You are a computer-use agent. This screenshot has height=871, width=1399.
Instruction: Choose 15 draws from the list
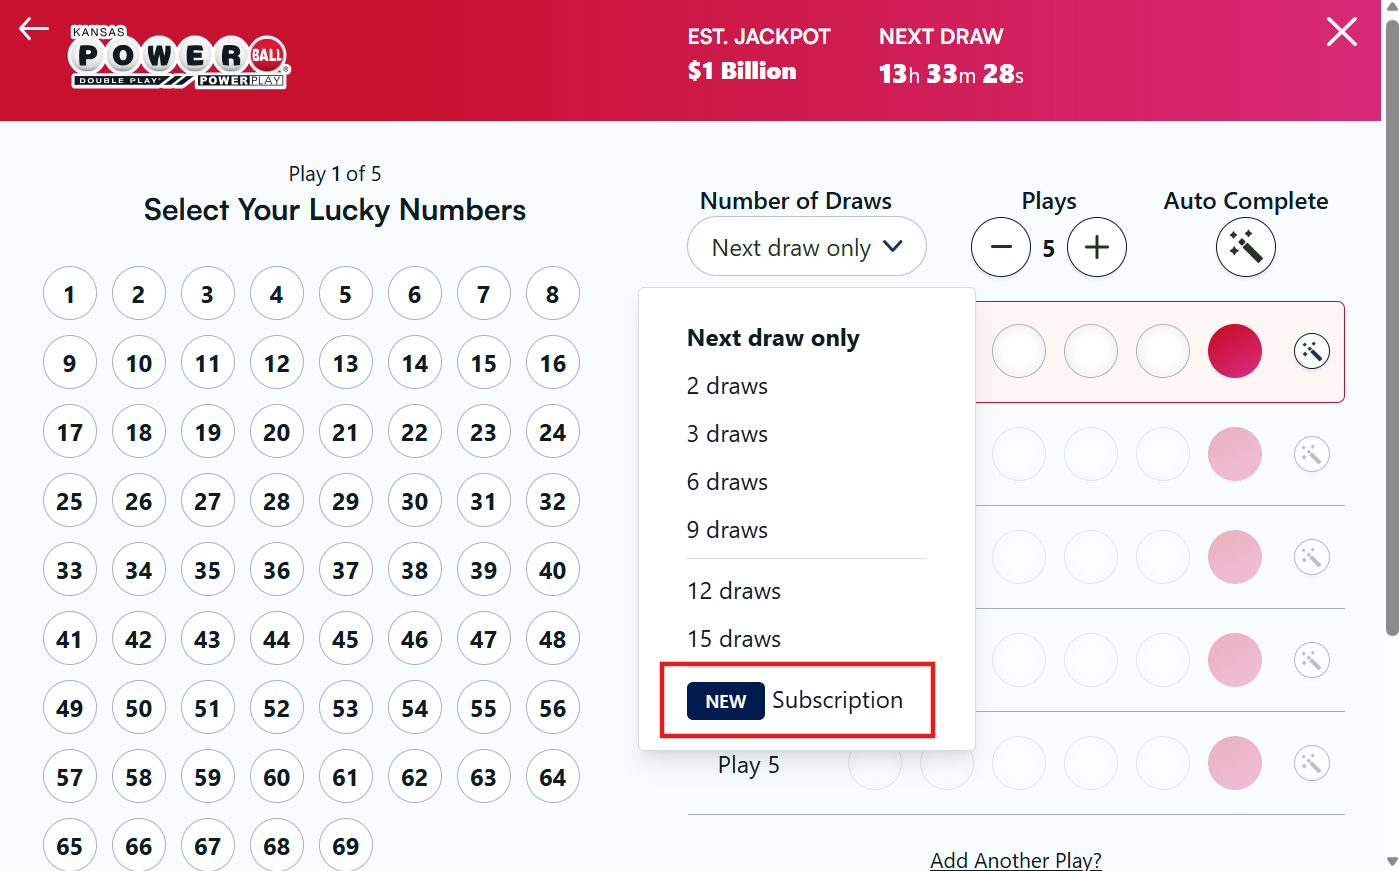coord(734,639)
